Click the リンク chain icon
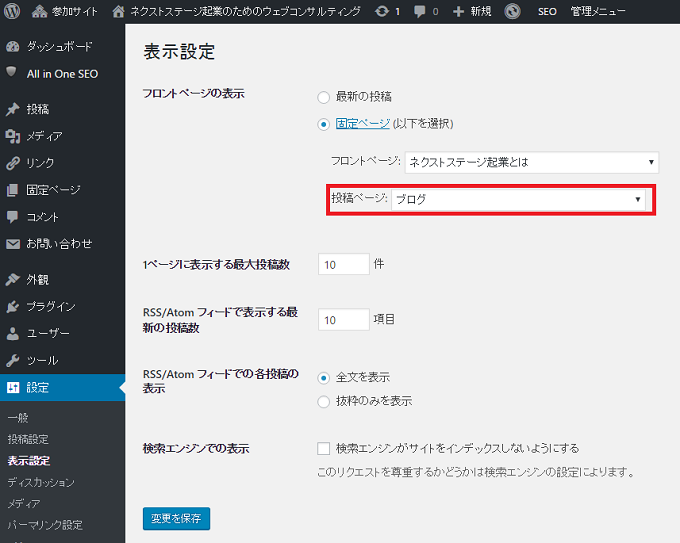This screenshot has width=680, height=543. pos(13,163)
